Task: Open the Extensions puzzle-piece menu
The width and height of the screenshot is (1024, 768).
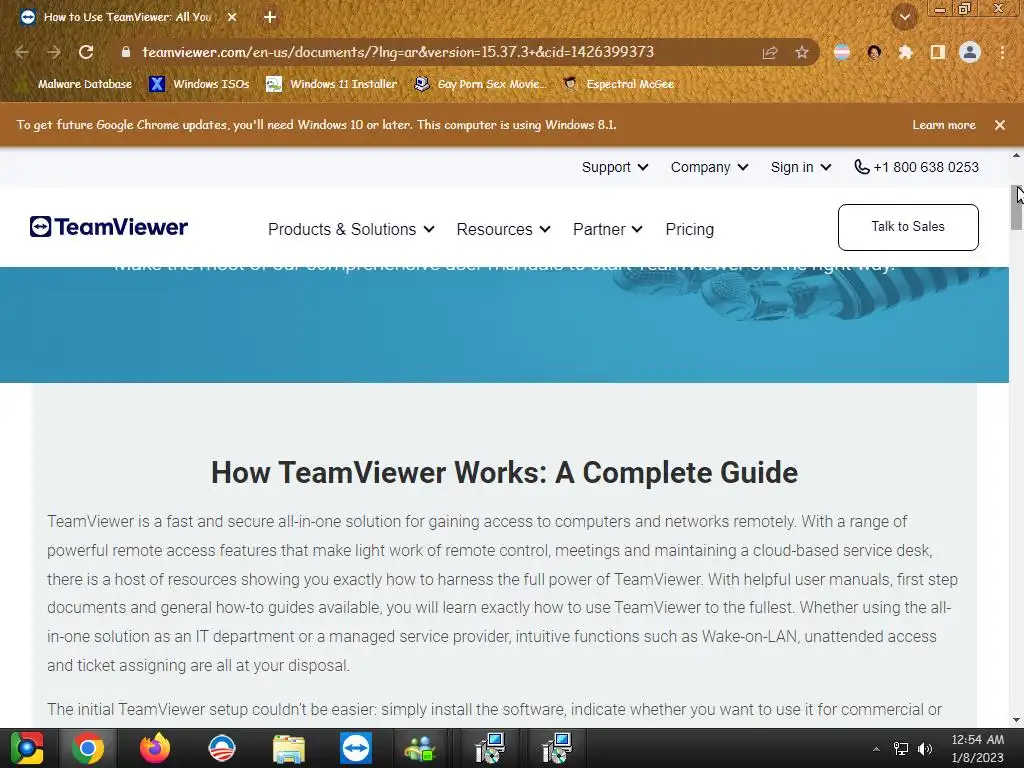Action: [x=905, y=52]
